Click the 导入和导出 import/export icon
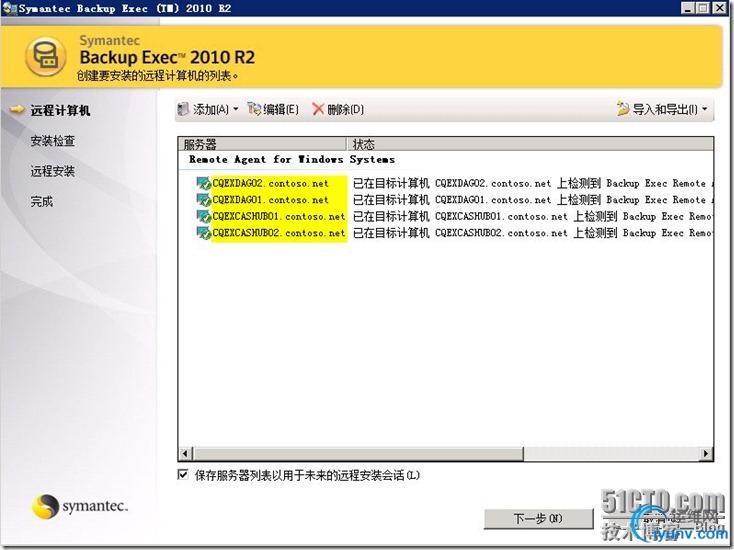734x550 pixels. click(x=623, y=109)
